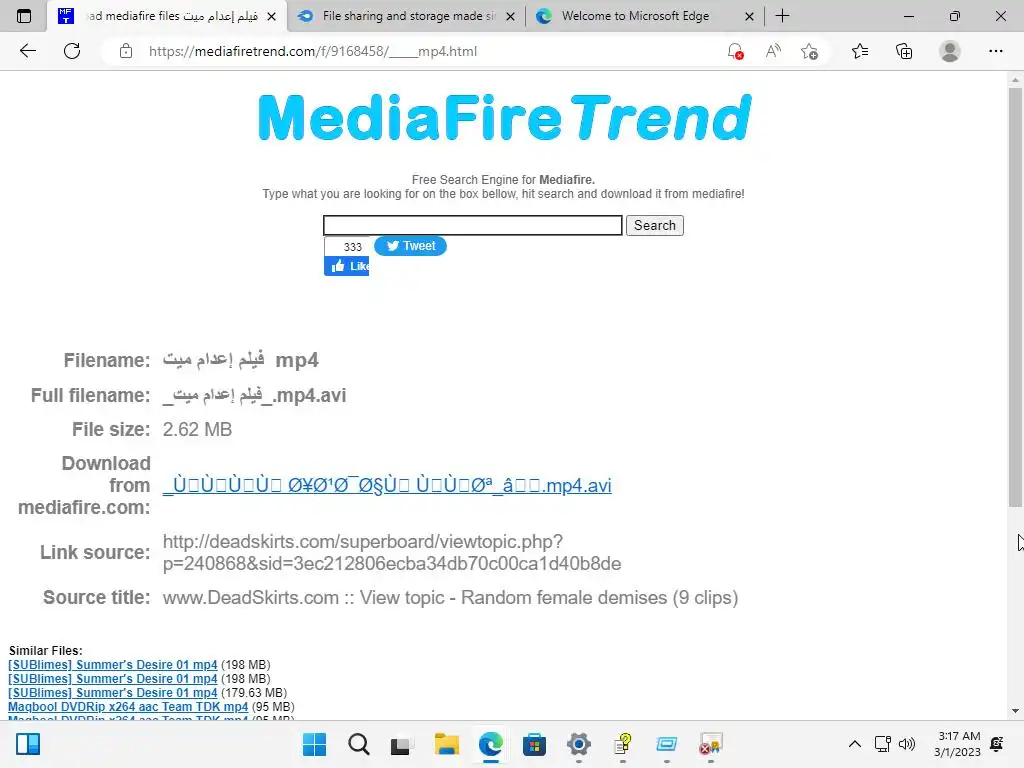Go back with the browser back arrow
The width and height of the screenshot is (1024, 768).
click(27, 51)
